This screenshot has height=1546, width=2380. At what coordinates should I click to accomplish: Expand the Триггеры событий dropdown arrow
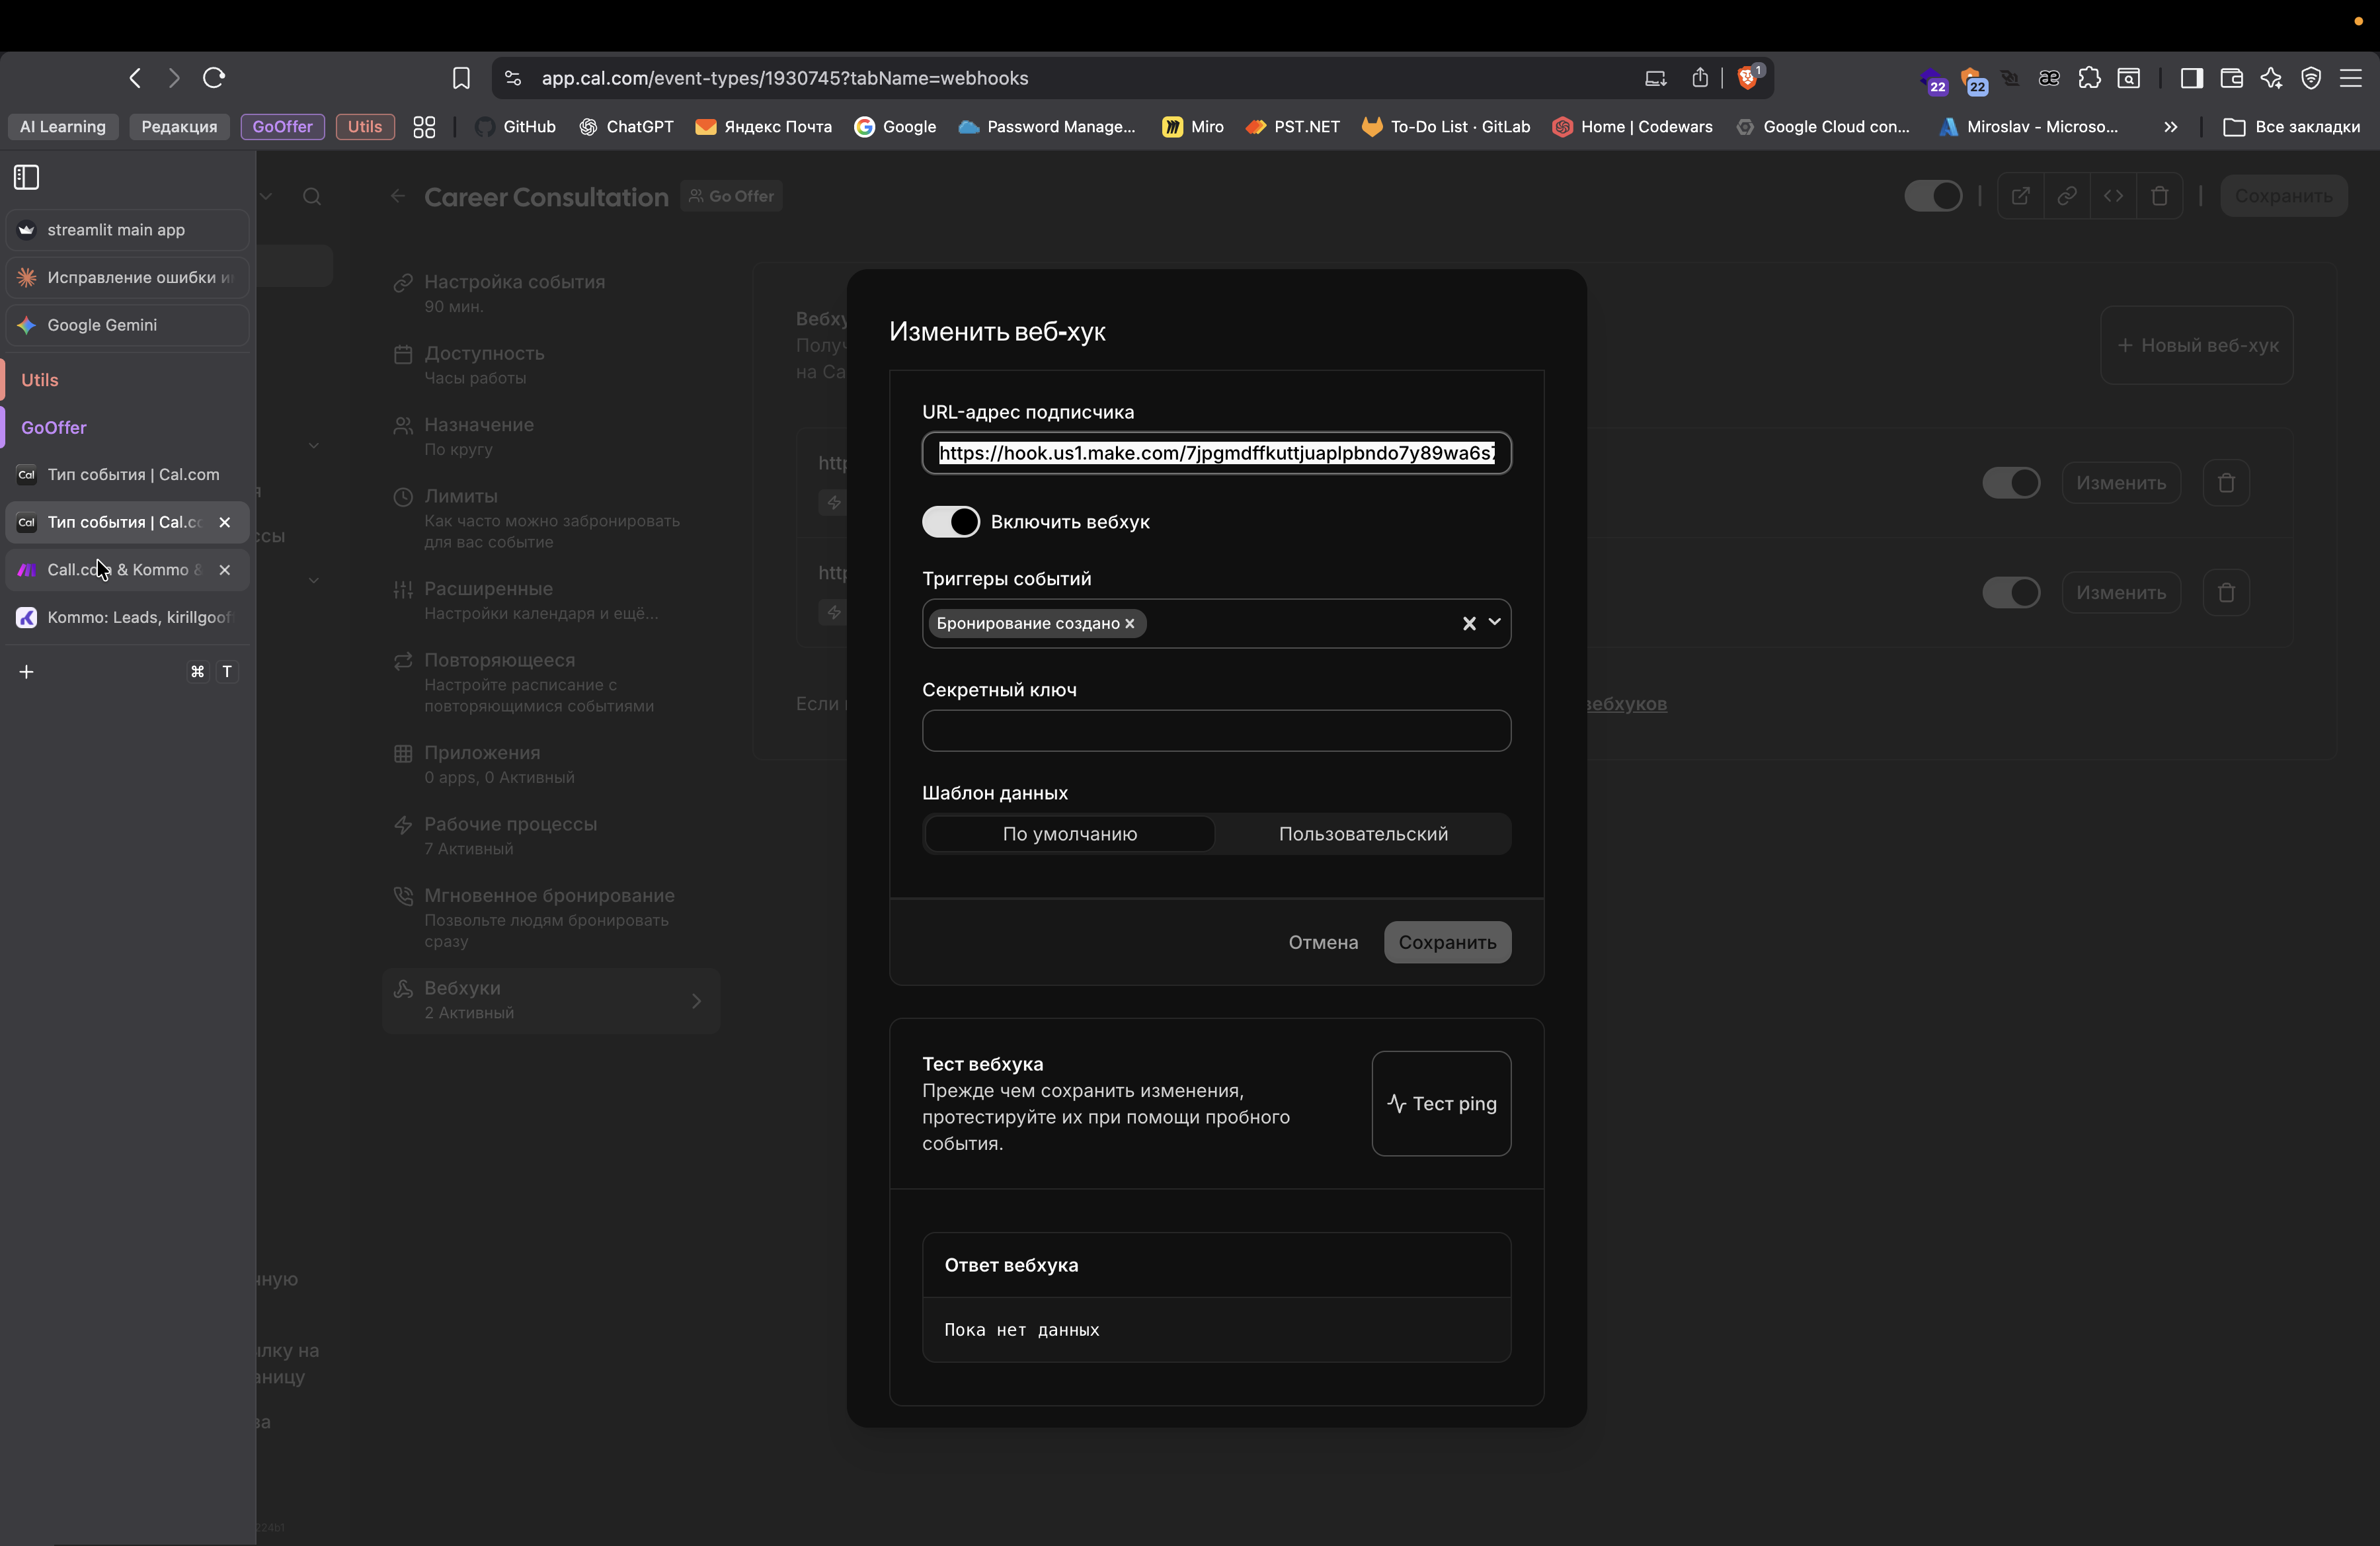(x=1495, y=623)
